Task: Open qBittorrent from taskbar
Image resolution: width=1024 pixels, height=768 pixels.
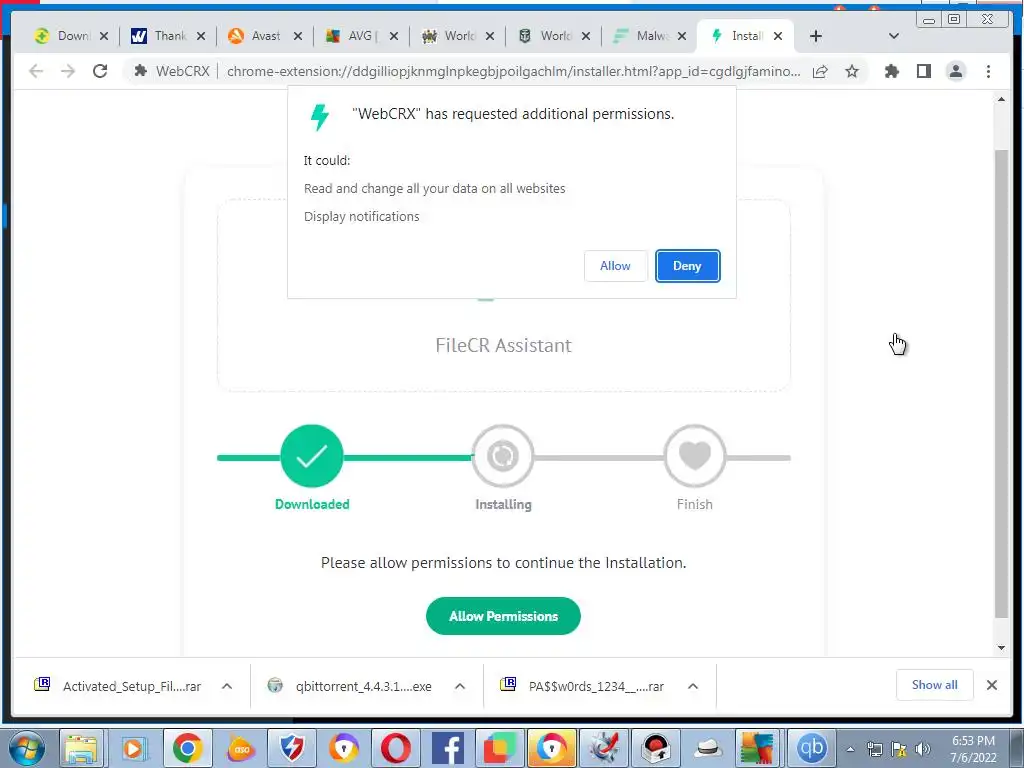Action: click(x=812, y=748)
